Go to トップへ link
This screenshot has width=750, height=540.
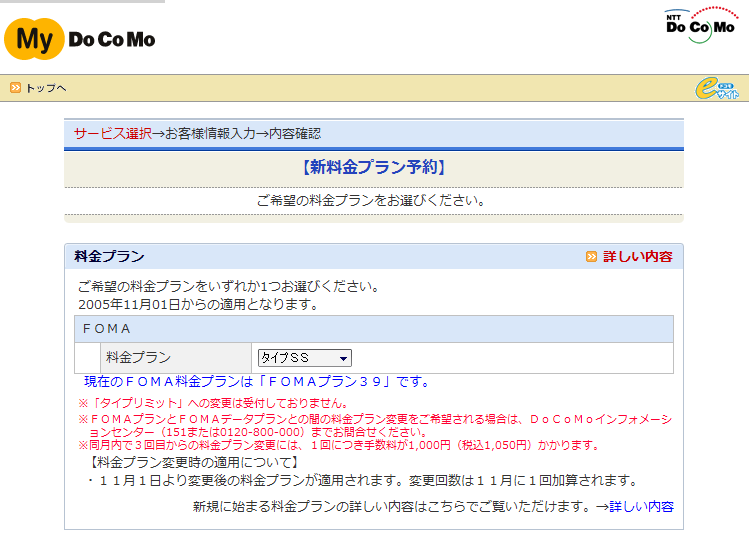coord(45,88)
